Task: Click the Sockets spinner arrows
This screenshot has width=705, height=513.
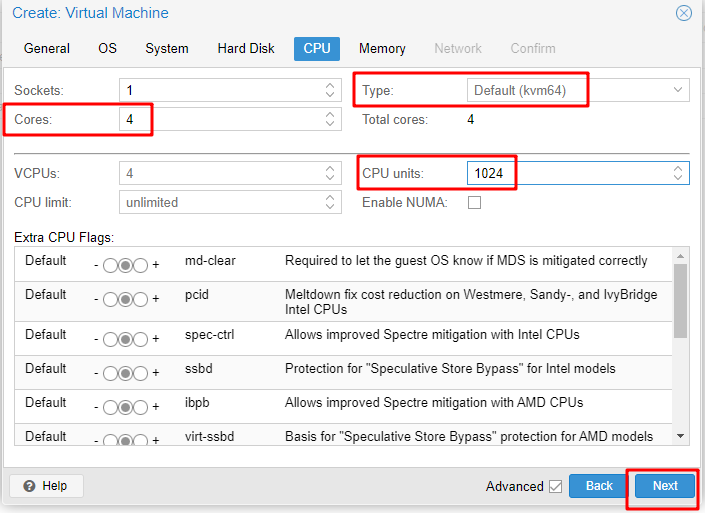Action: pos(331,90)
